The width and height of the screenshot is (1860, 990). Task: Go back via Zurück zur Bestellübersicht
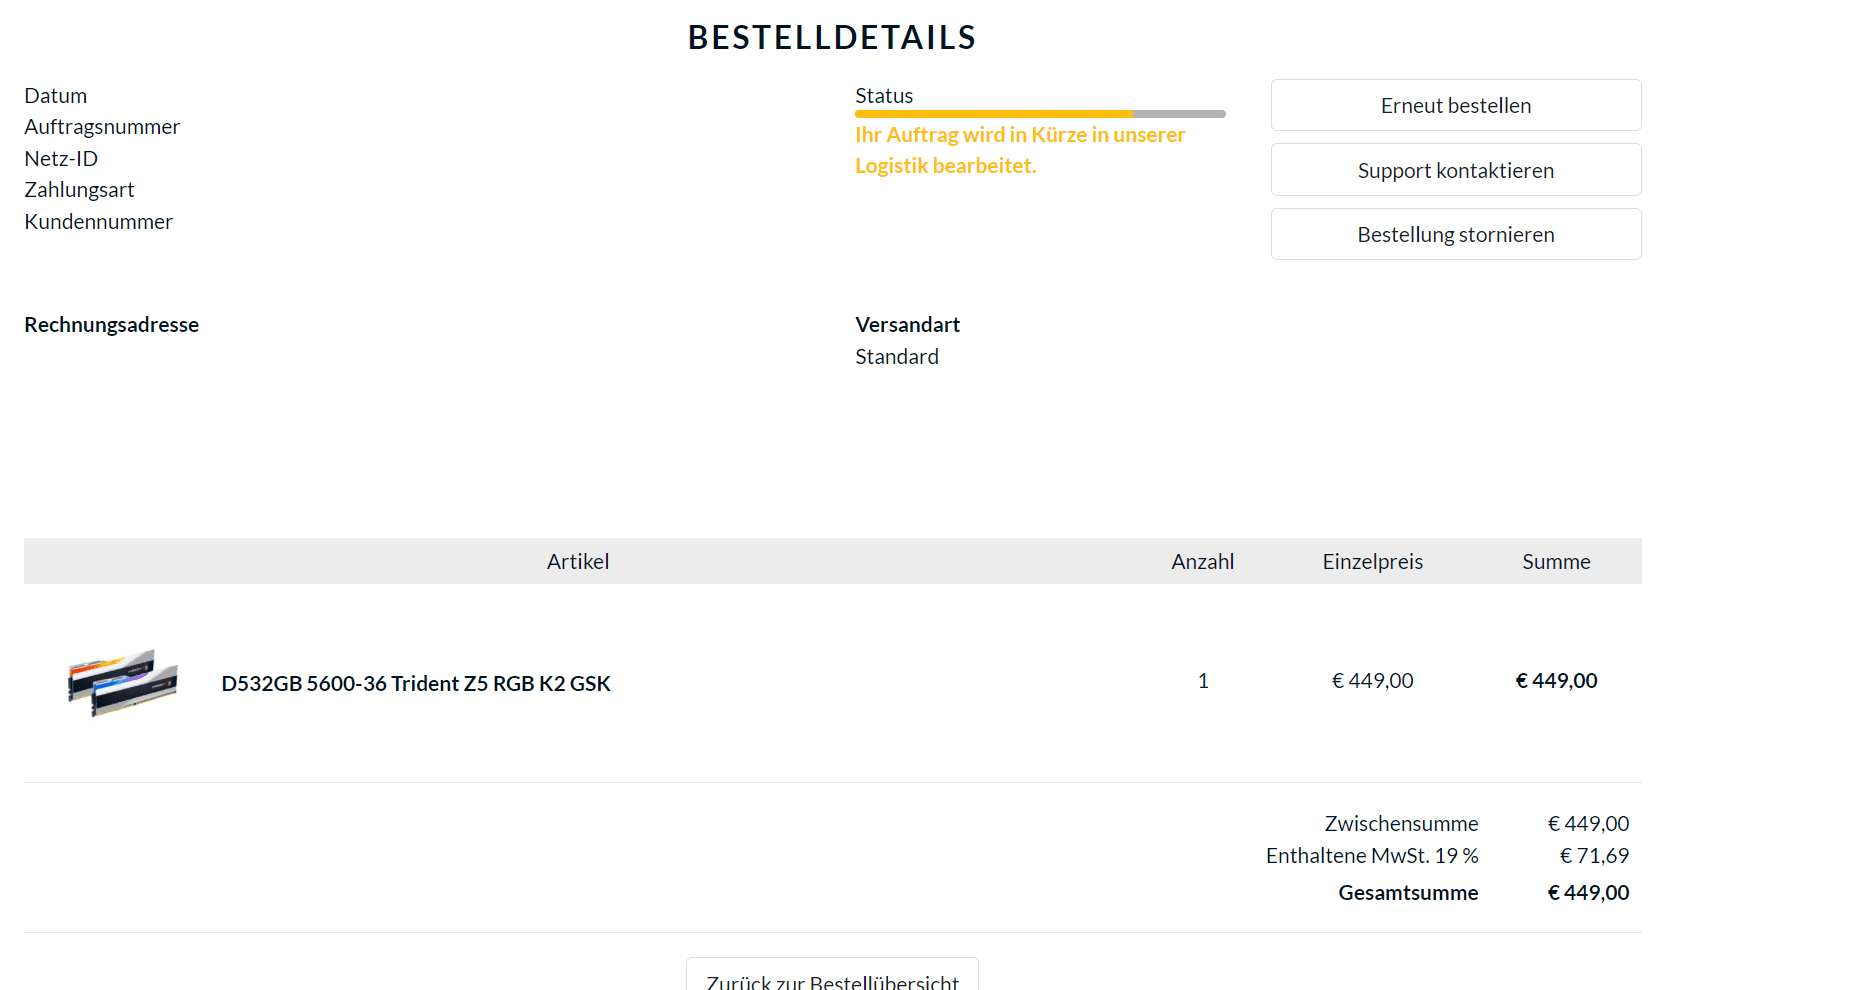832,978
